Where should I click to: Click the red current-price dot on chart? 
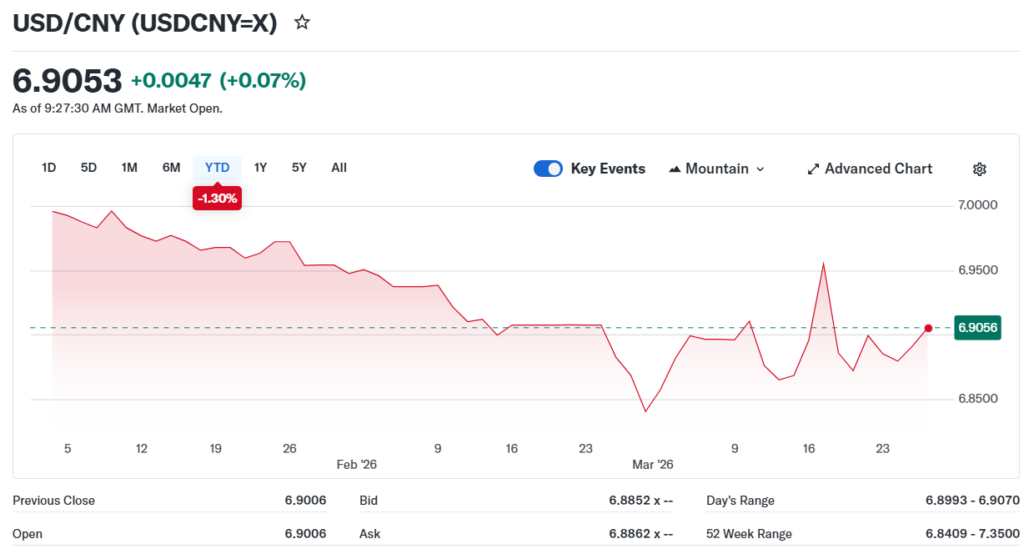928,328
